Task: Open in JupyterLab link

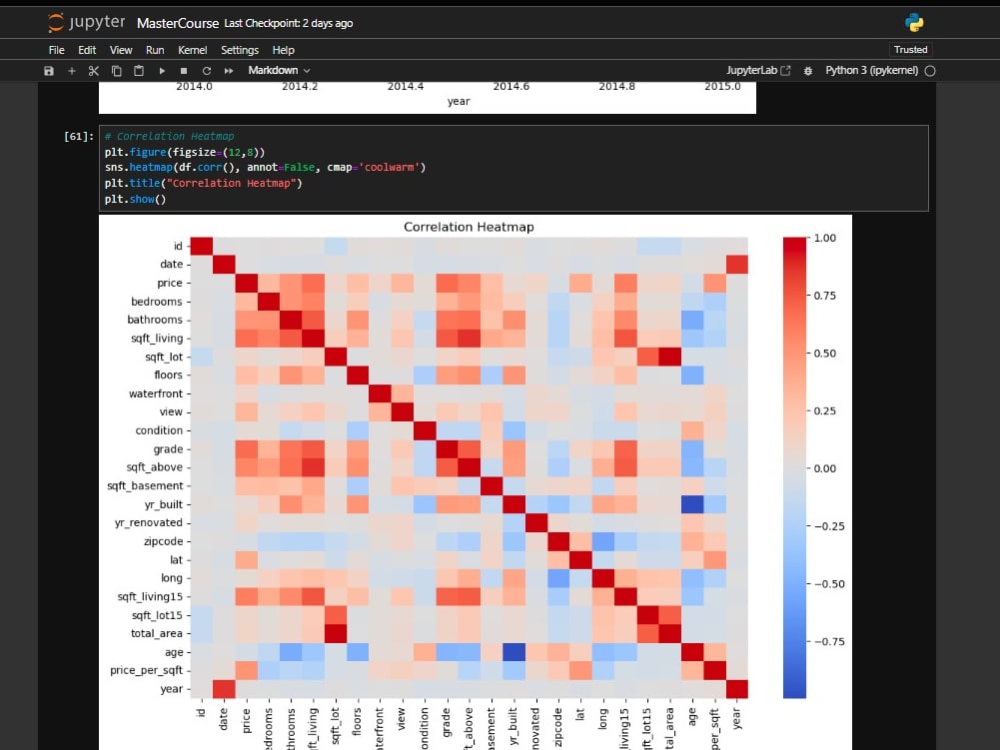Action: (x=758, y=70)
